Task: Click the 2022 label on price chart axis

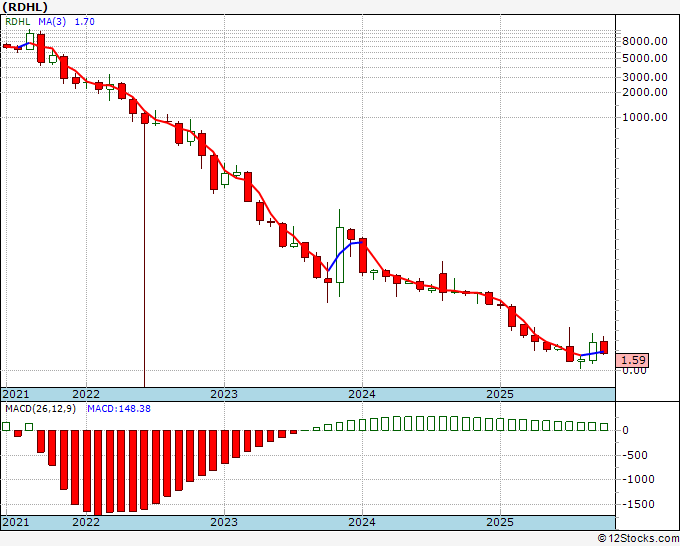Action: 86,394
